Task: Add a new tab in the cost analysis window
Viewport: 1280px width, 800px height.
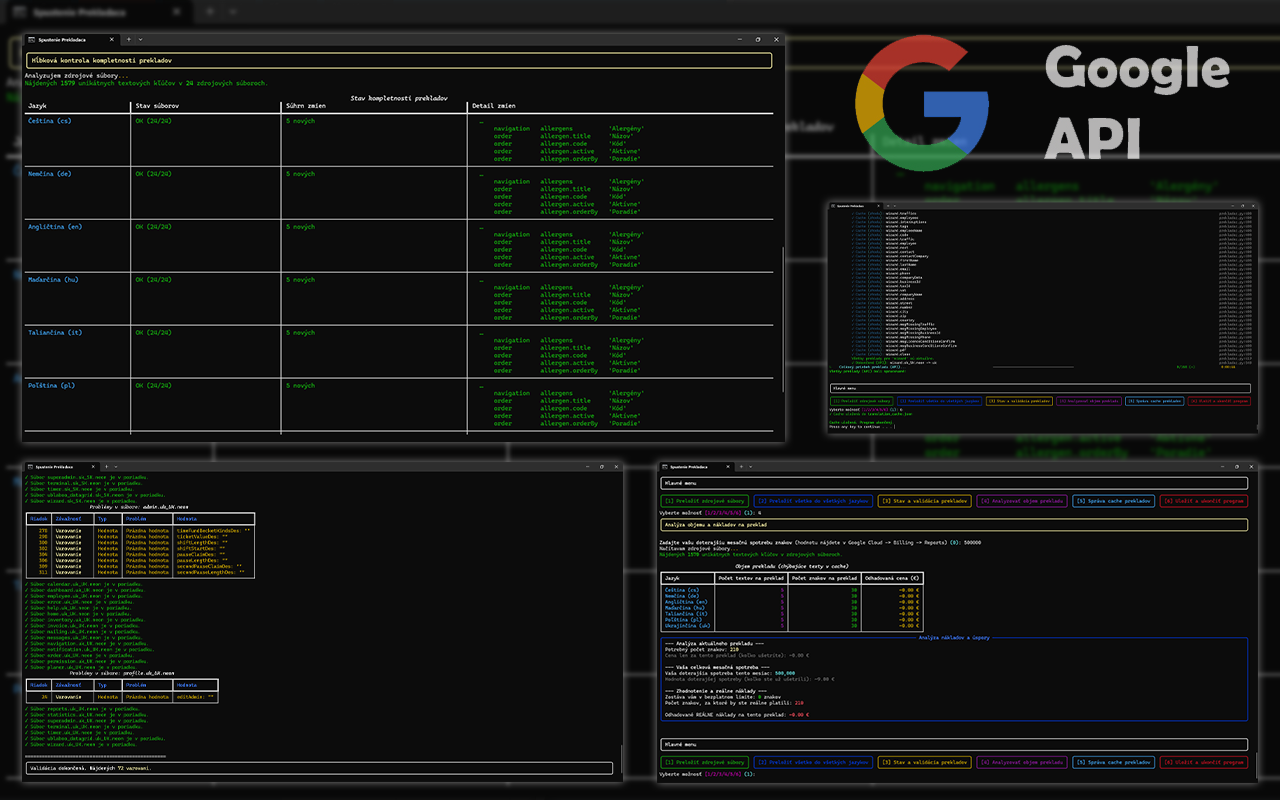Action: click(x=741, y=466)
